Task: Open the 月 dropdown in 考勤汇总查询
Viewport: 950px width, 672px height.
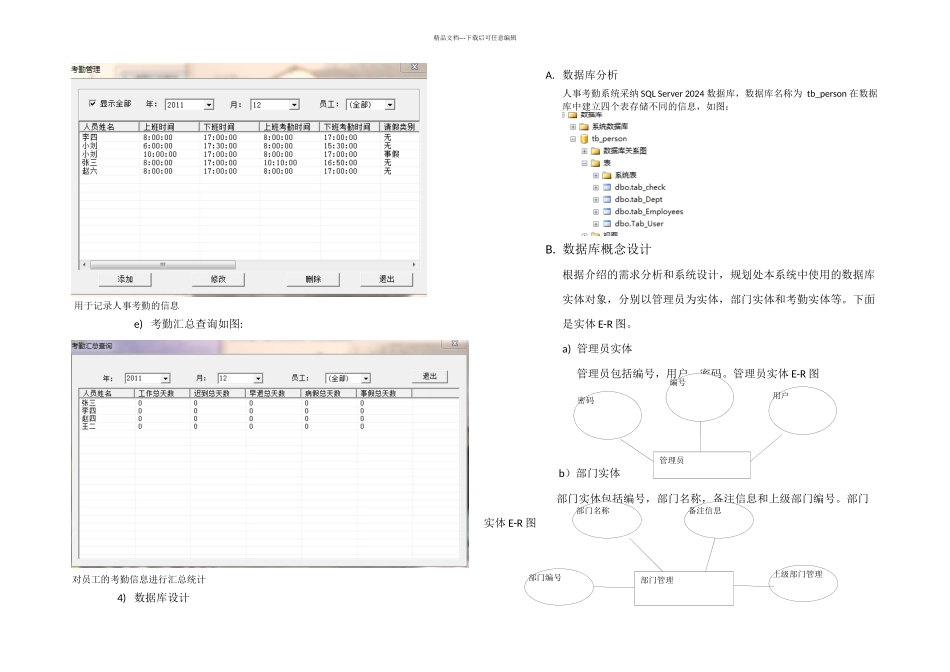Action: click(x=258, y=378)
